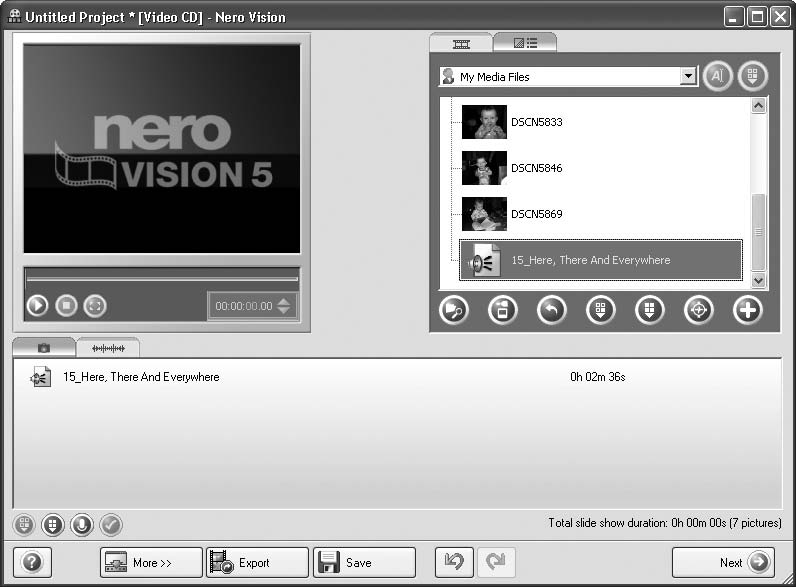Expand options with the More >> button

point(151,563)
